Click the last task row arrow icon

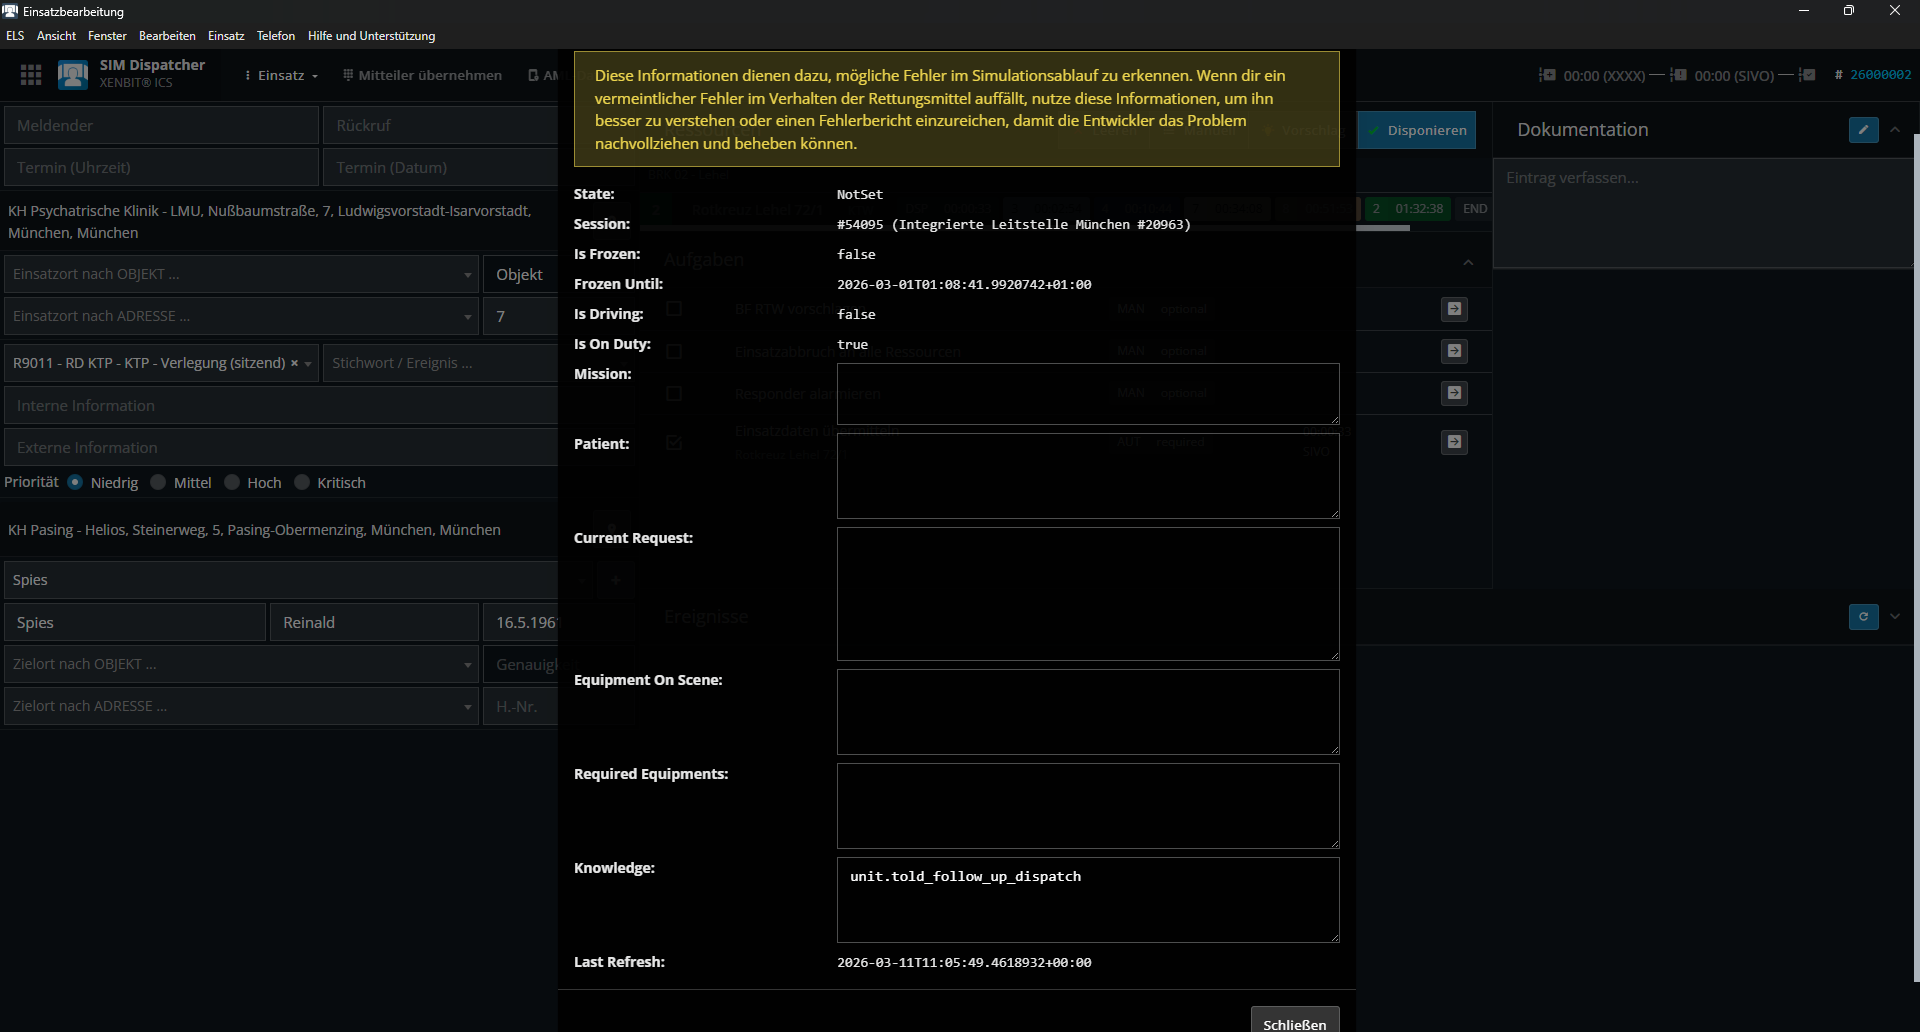click(x=1454, y=442)
